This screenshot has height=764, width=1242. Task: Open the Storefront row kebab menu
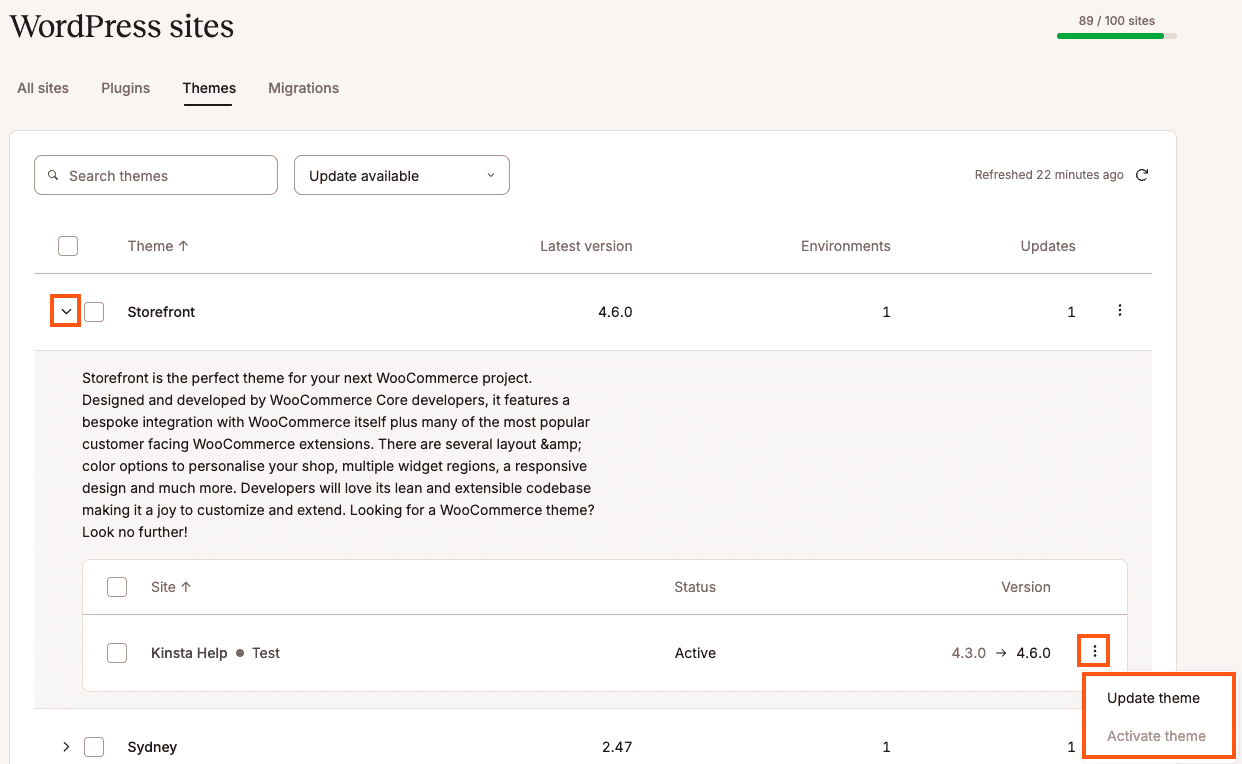point(1119,311)
